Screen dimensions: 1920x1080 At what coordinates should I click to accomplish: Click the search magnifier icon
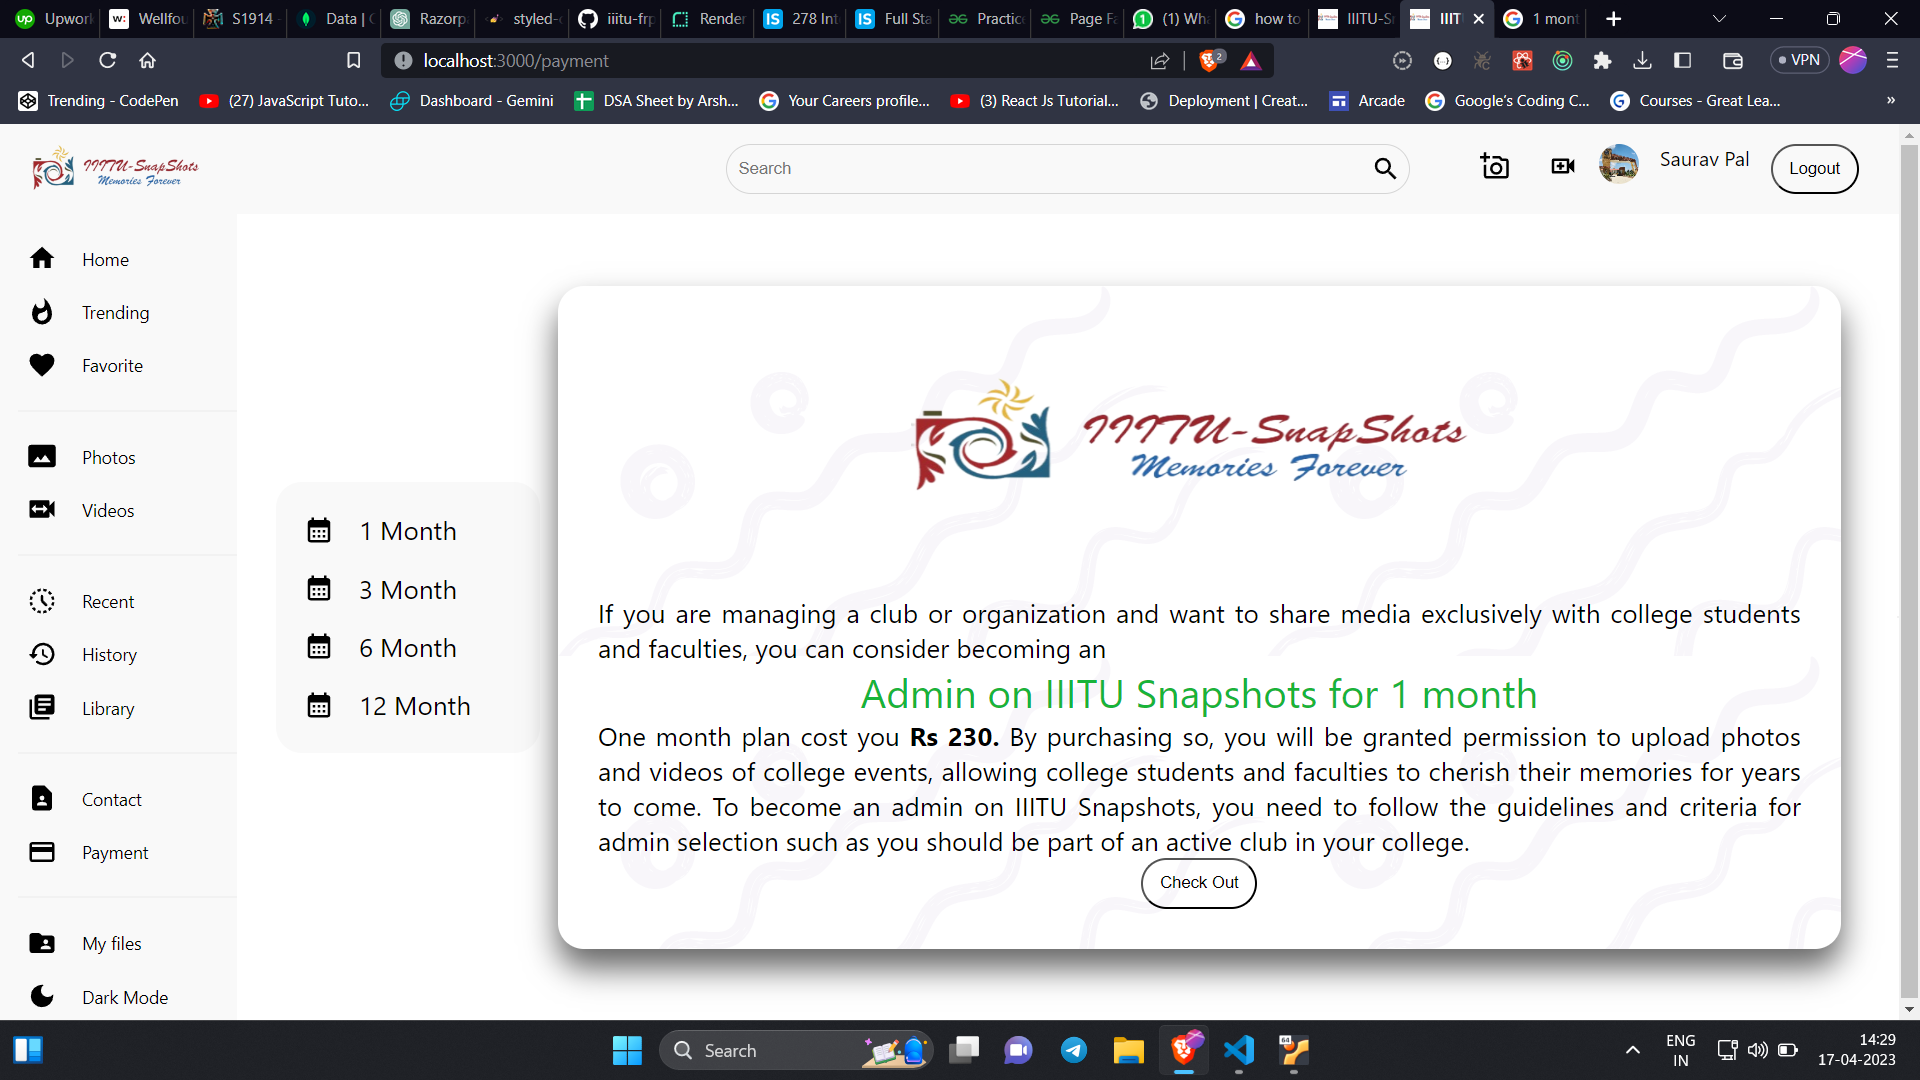click(1384, 169)
